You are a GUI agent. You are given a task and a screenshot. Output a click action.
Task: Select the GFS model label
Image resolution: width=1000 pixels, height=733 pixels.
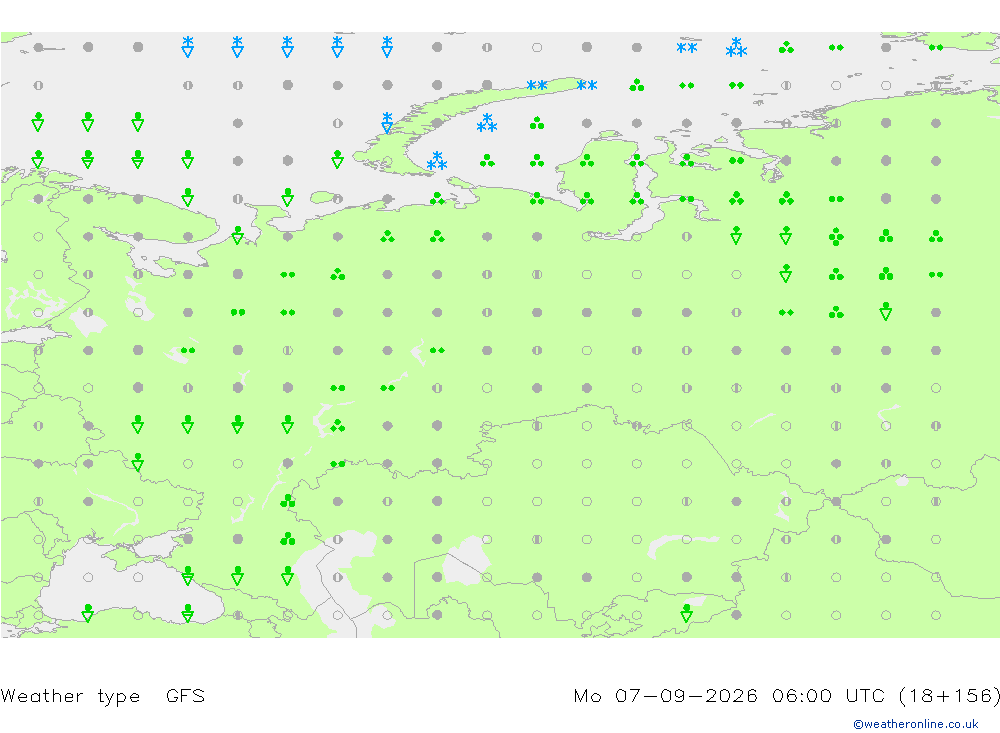click(x=185, y=695)
